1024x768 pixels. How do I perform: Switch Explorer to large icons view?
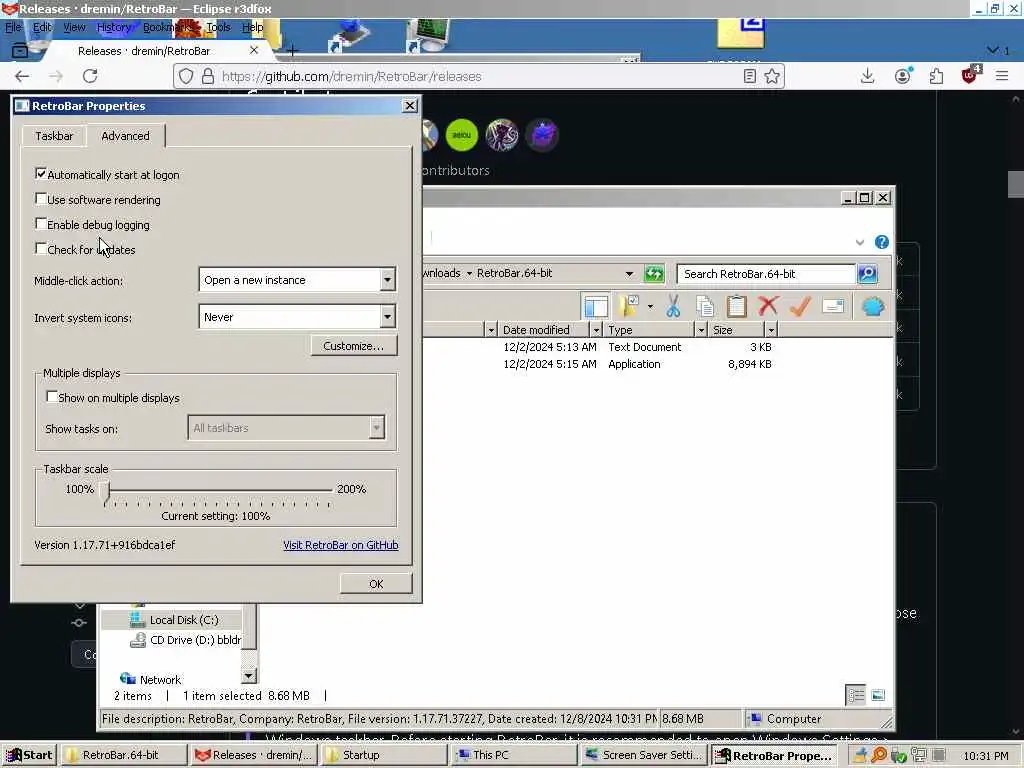pyautogui.click(x=878, y=695)
